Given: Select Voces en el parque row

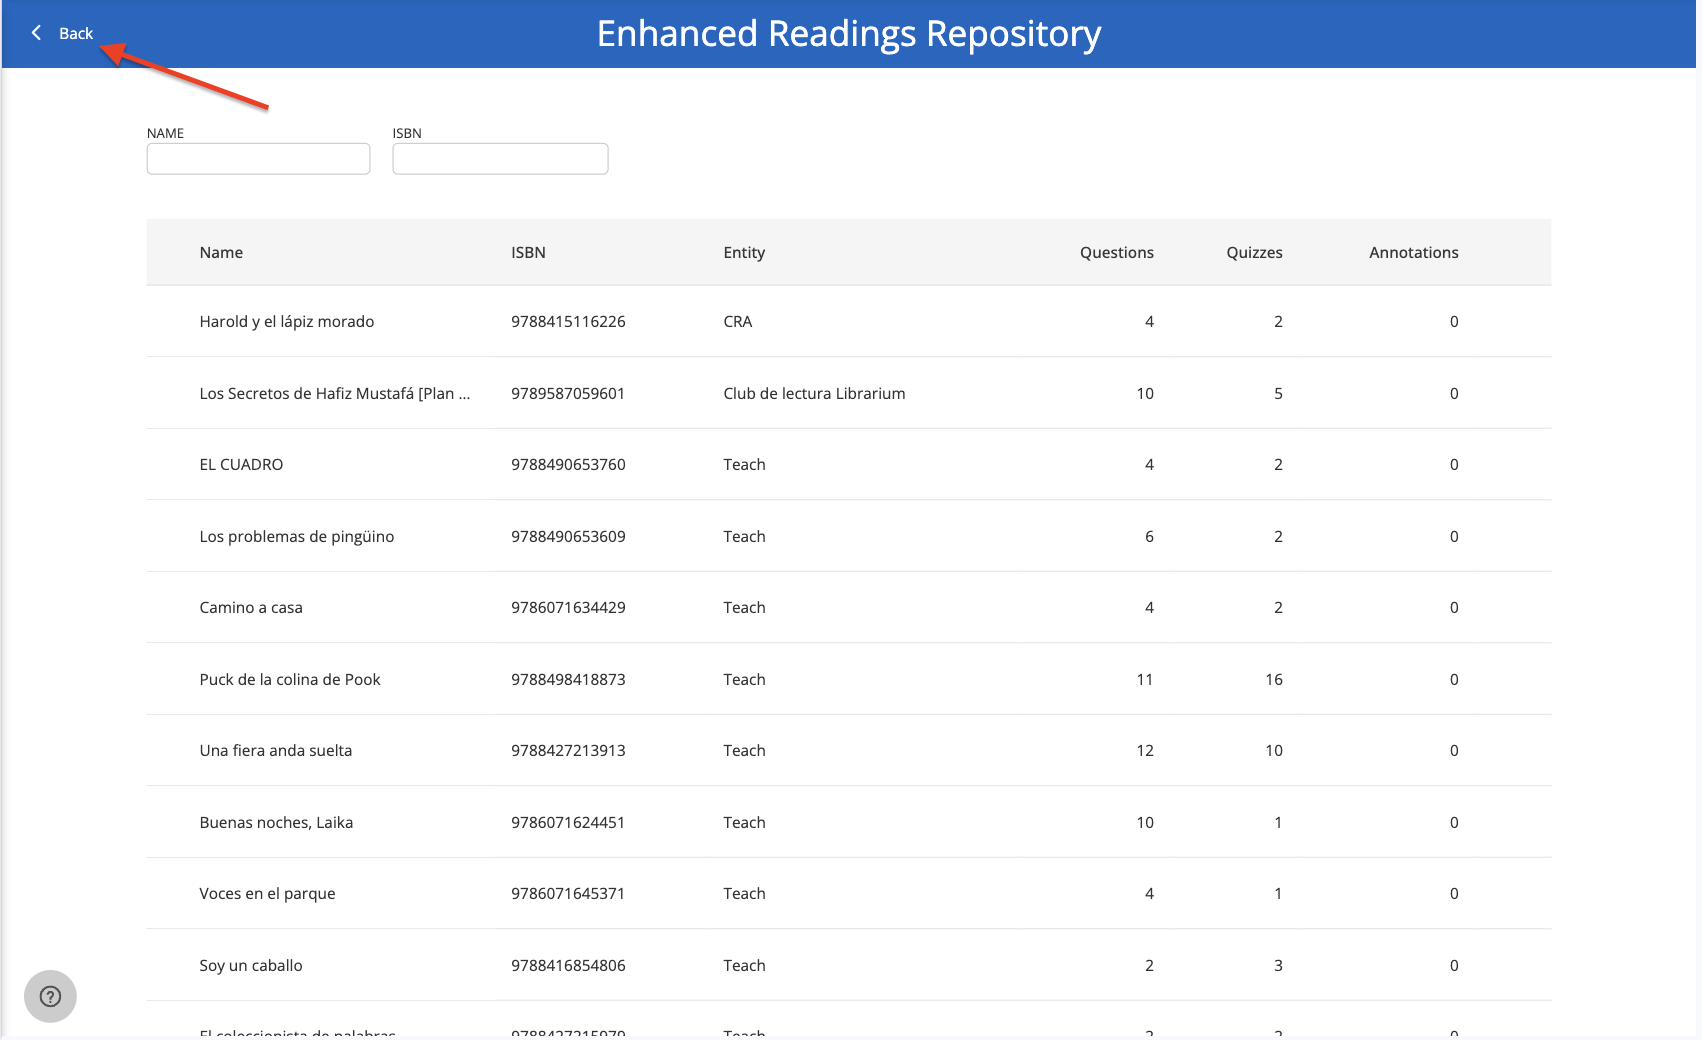Looking at the screenshot, I should [x=848, y=893].
